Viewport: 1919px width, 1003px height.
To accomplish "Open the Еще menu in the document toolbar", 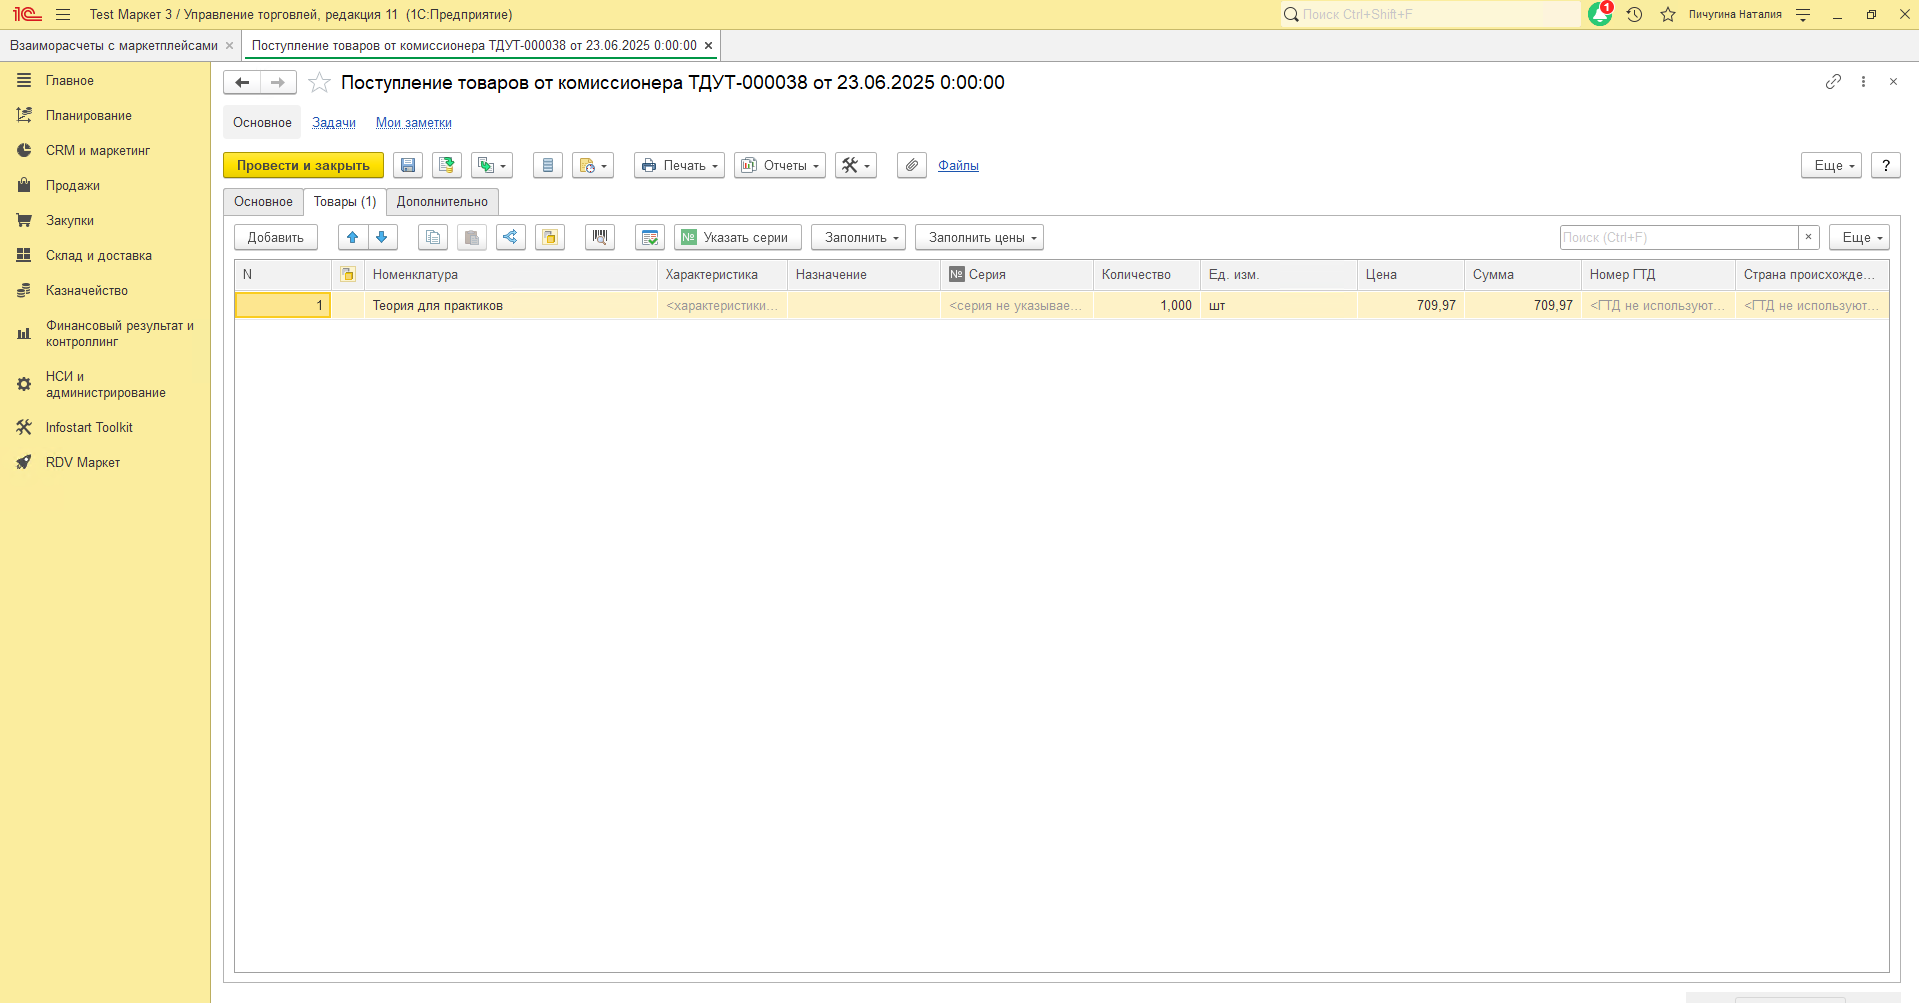I will pyautogui.click(x=1831, y=165).
